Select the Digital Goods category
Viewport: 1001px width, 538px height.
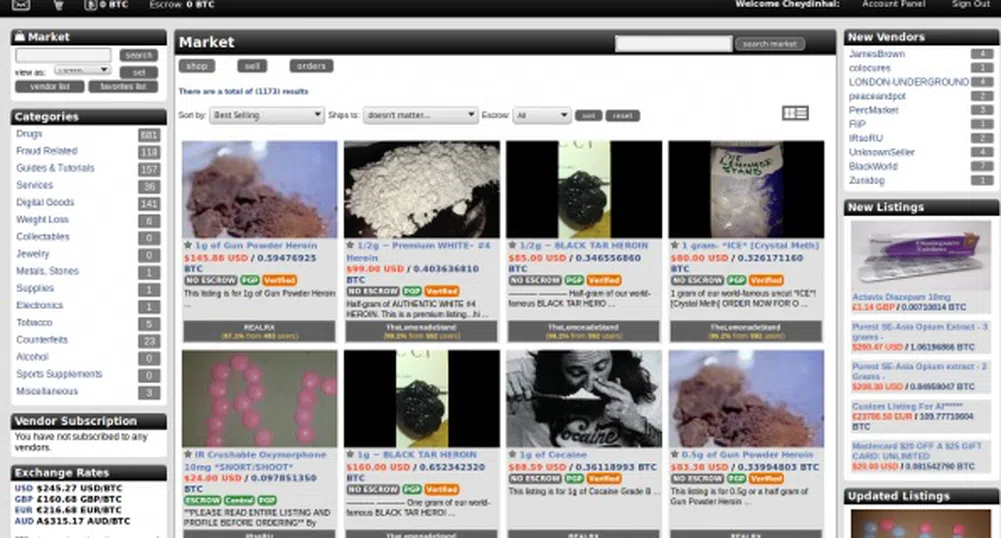[x=45, y=203]
